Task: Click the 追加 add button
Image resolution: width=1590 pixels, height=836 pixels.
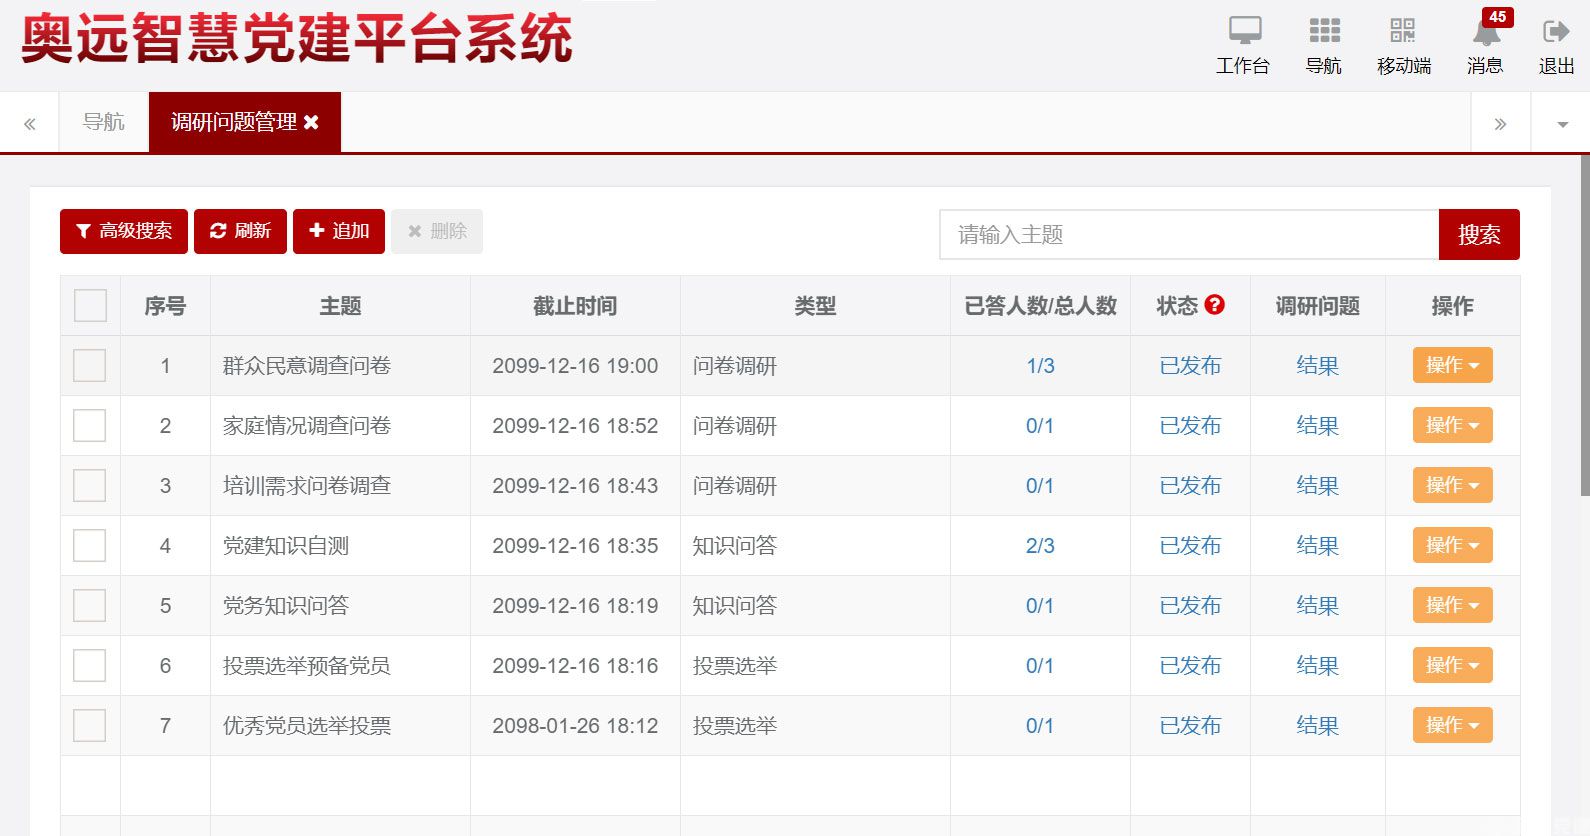Action: 339,231
